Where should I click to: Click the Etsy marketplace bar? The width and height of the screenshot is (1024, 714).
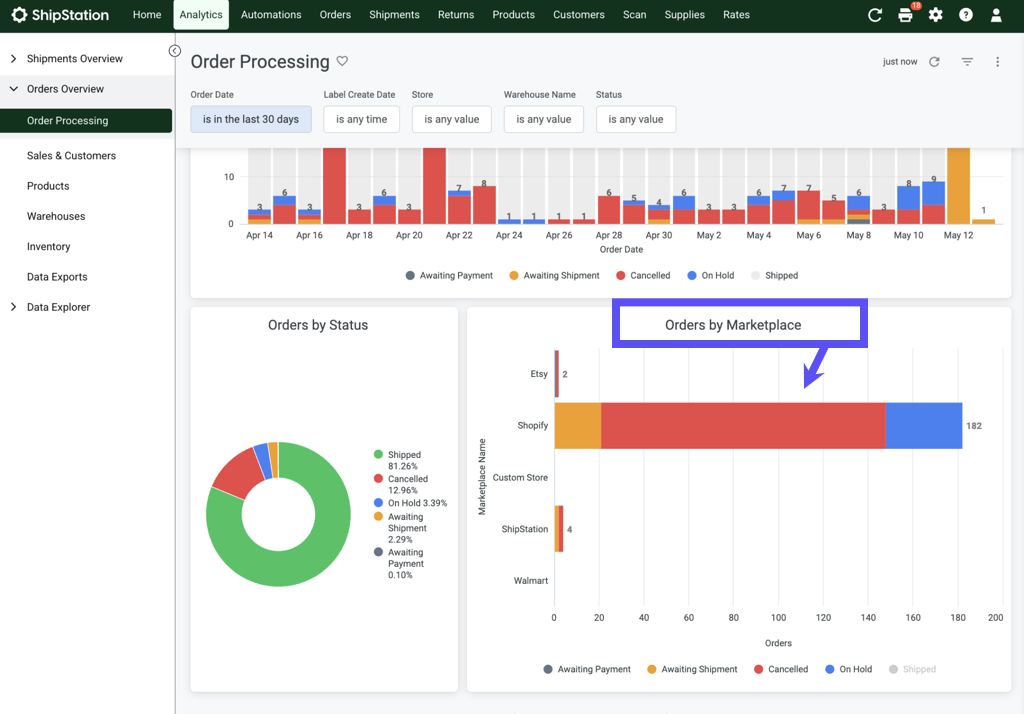coord(556,374)
